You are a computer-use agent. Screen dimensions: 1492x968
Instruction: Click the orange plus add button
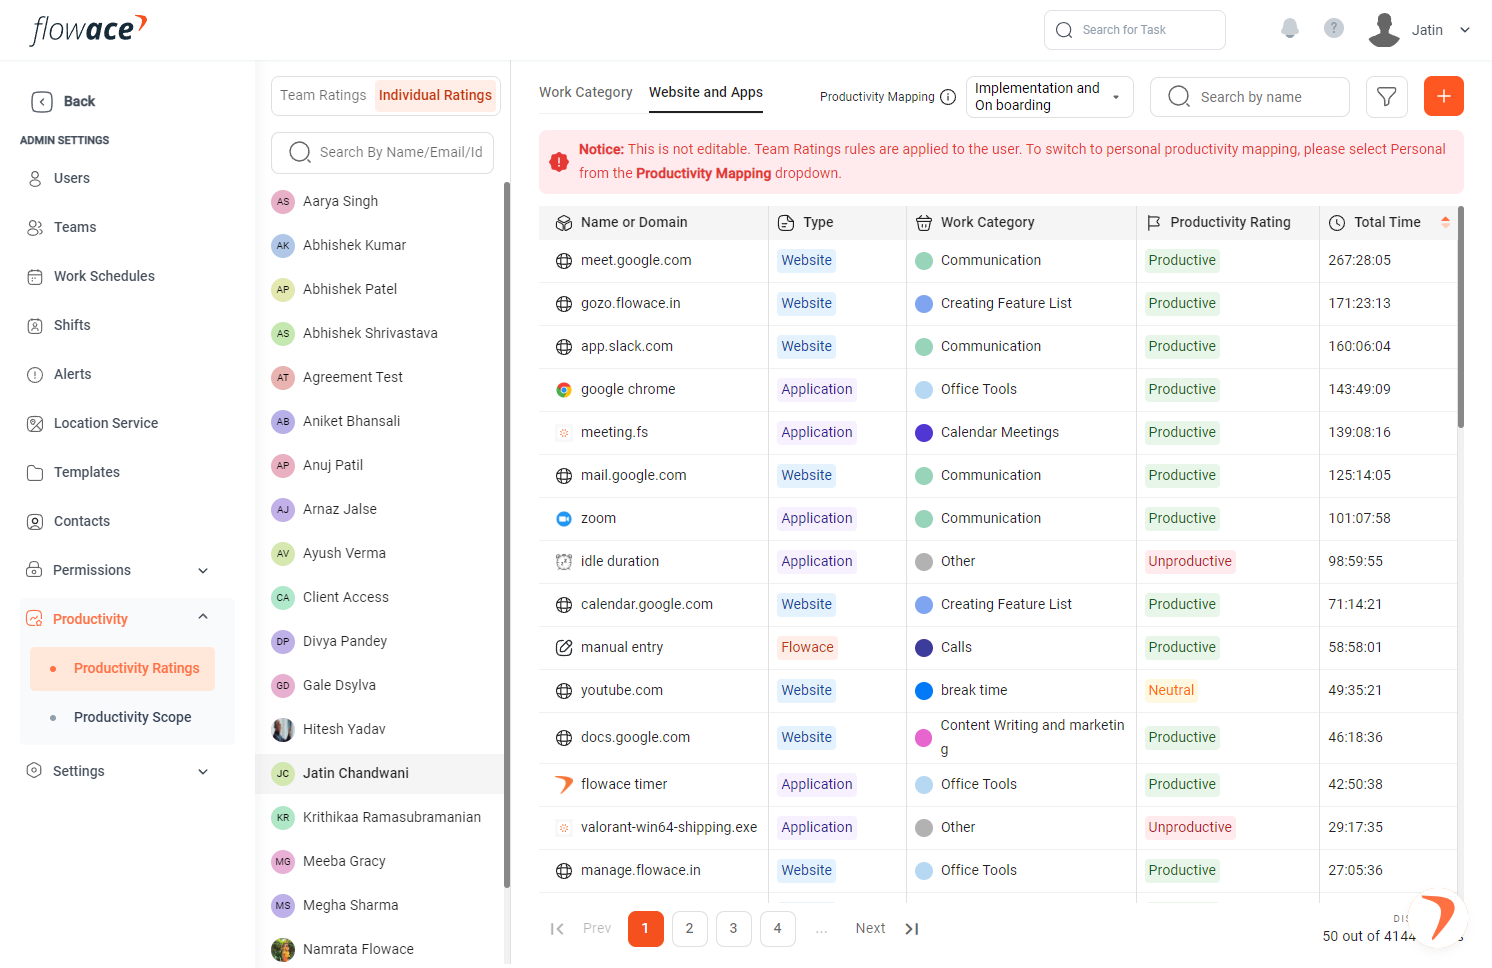coord(1444,96)
